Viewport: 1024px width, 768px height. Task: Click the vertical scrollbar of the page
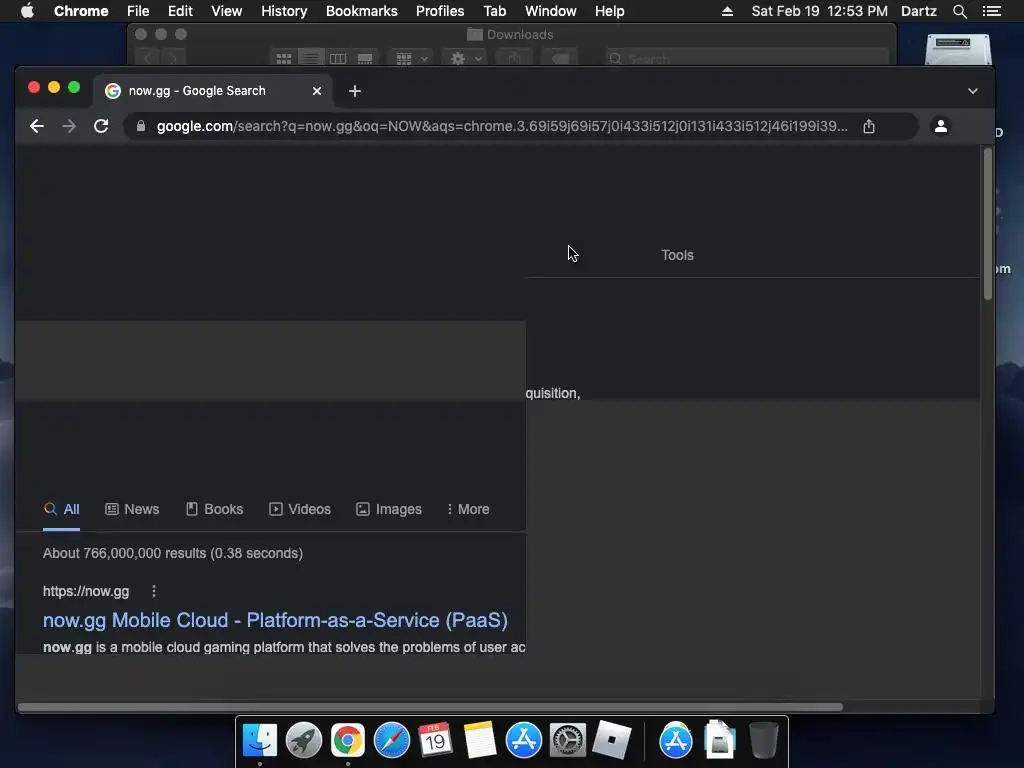(987, 224)
